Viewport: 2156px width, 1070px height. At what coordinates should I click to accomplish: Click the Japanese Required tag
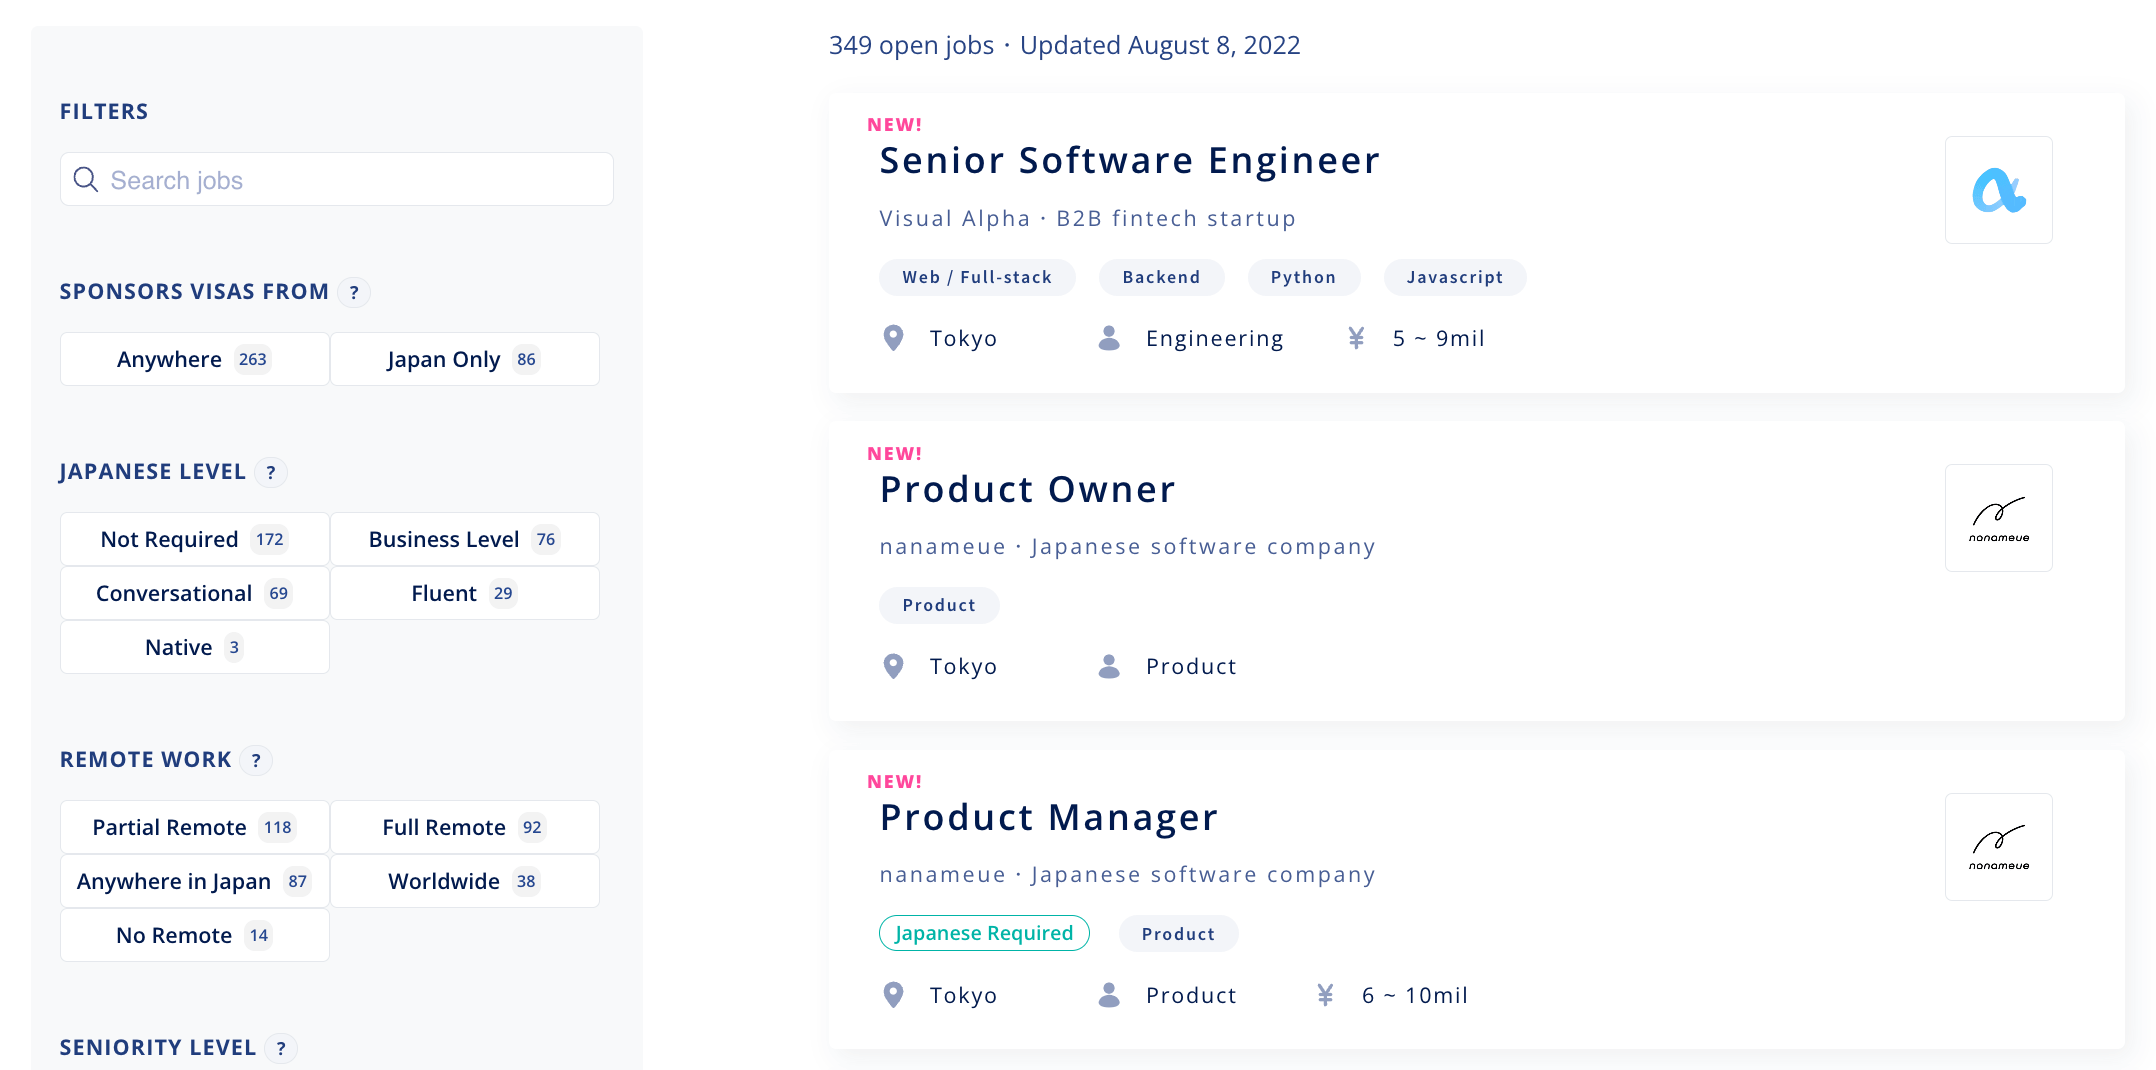click(984, 933)
